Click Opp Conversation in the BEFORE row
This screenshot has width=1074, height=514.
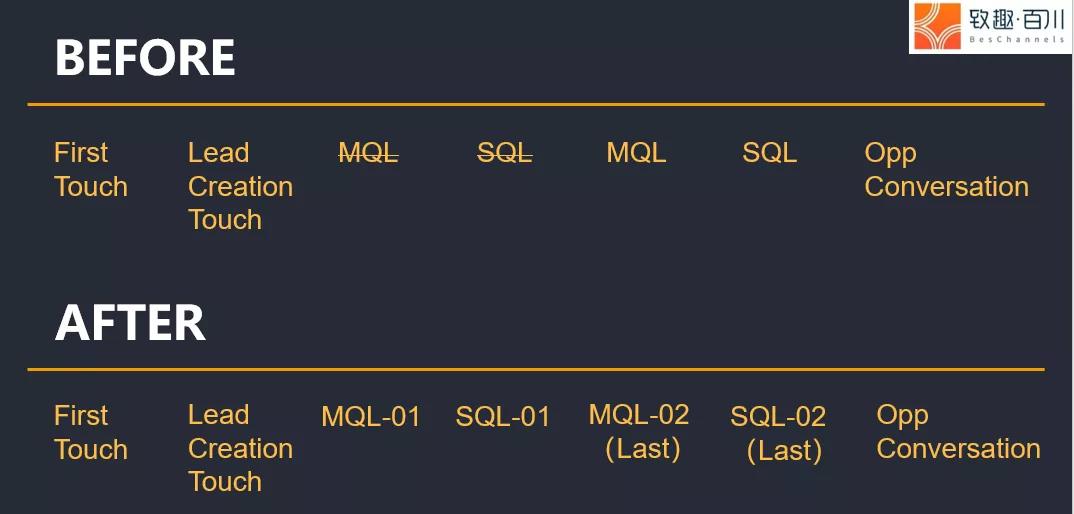(x=946, y=169)
